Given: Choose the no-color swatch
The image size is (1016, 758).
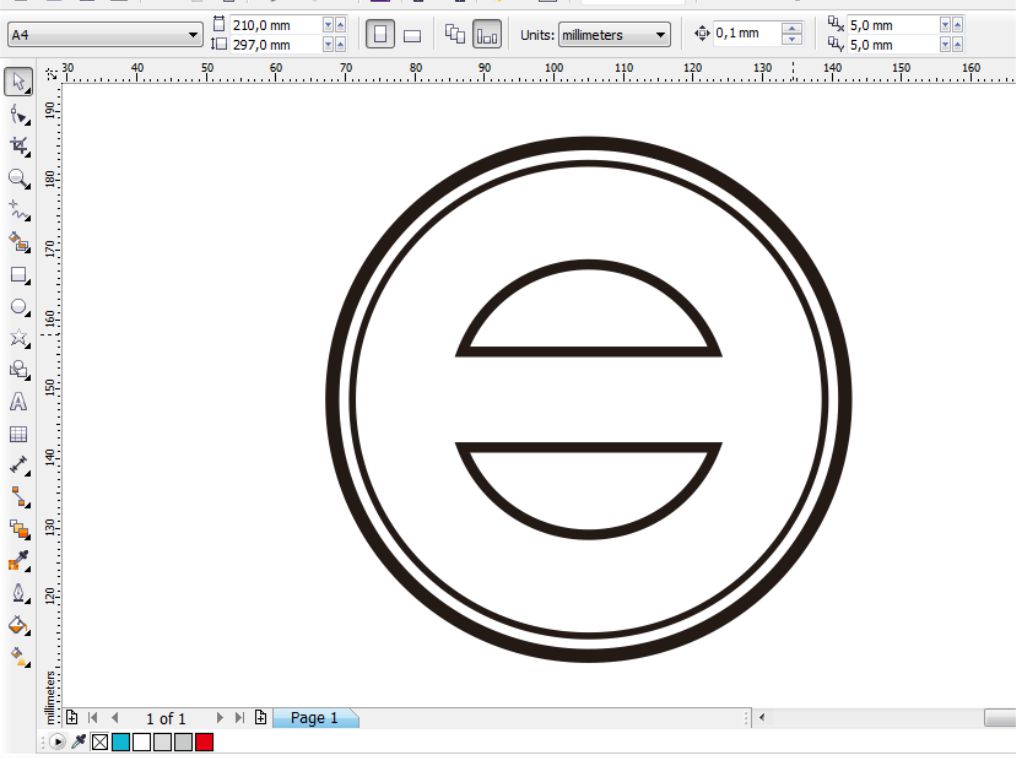Looking at the screenshot, I should [100, 742].
